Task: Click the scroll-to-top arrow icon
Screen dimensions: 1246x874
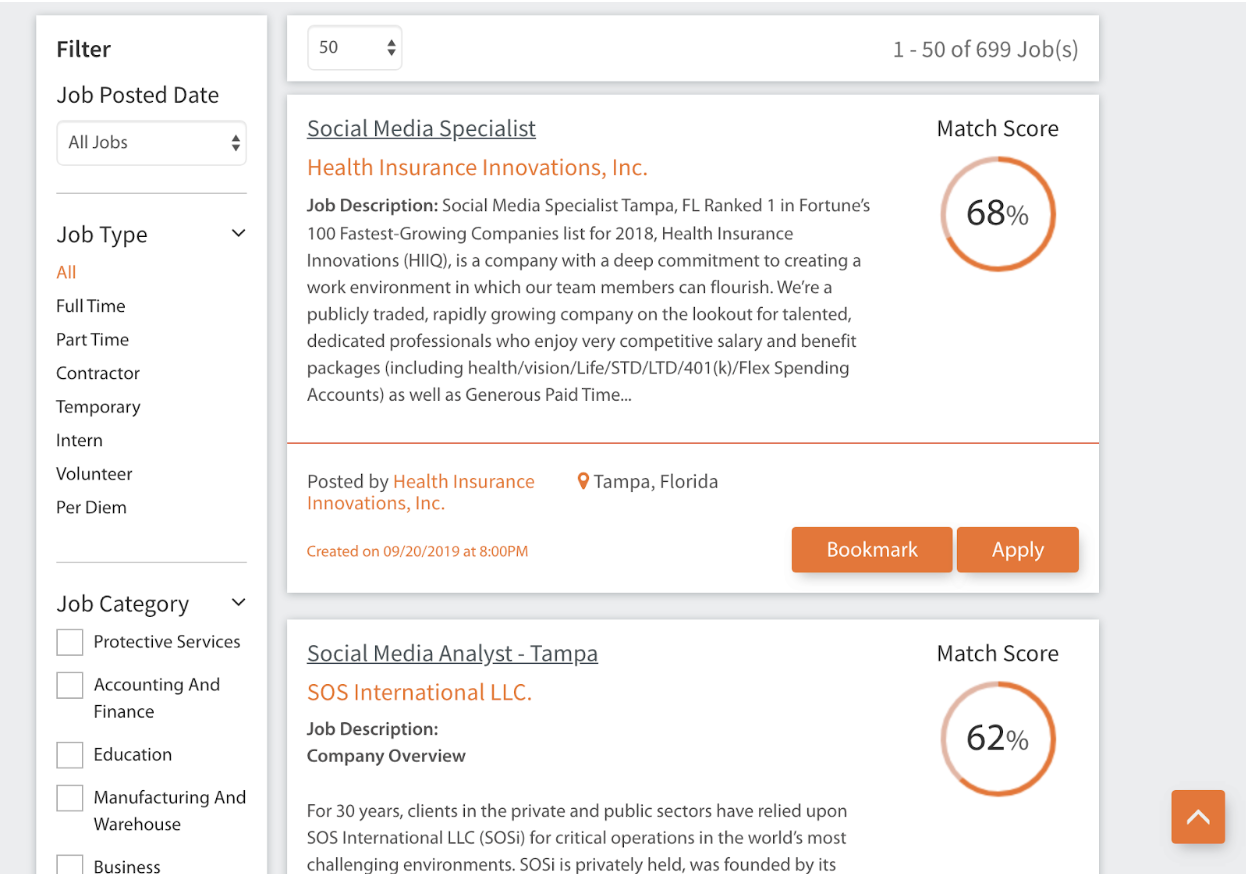Action: 1197,817
